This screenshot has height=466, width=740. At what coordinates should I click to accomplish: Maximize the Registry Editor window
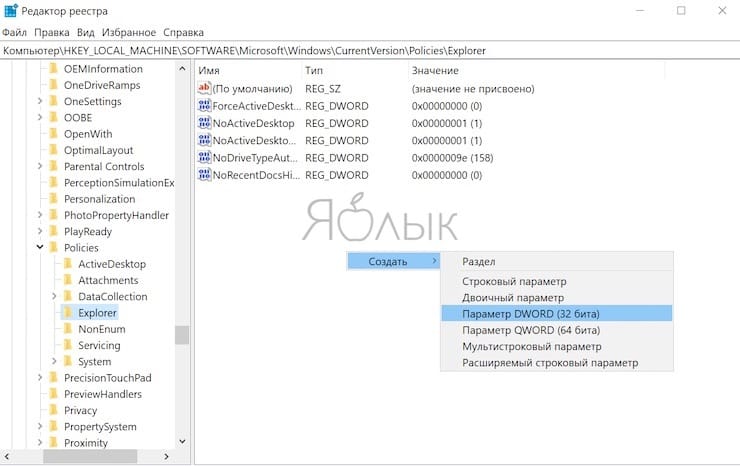681,10
